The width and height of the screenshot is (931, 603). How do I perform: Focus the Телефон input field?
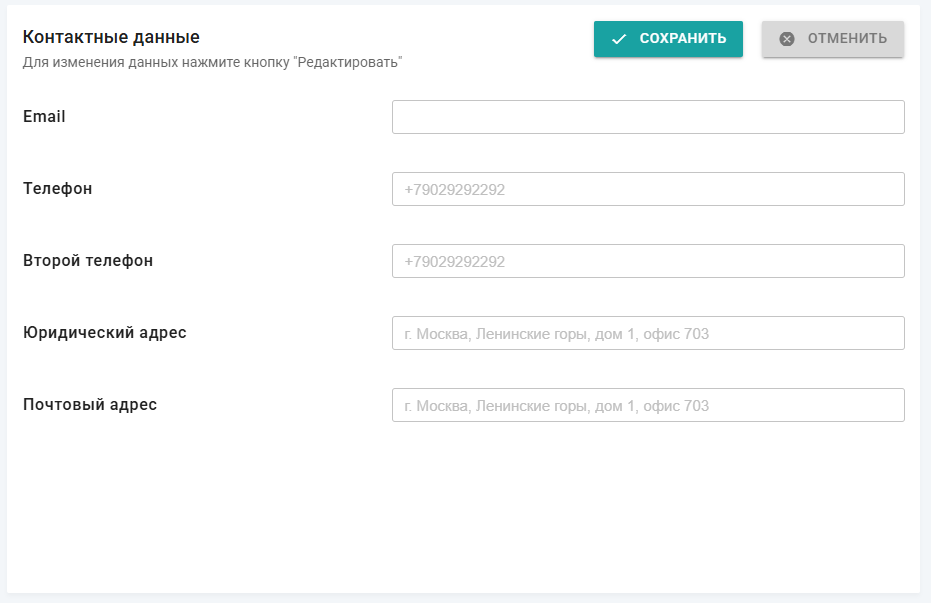click(648, 189)
